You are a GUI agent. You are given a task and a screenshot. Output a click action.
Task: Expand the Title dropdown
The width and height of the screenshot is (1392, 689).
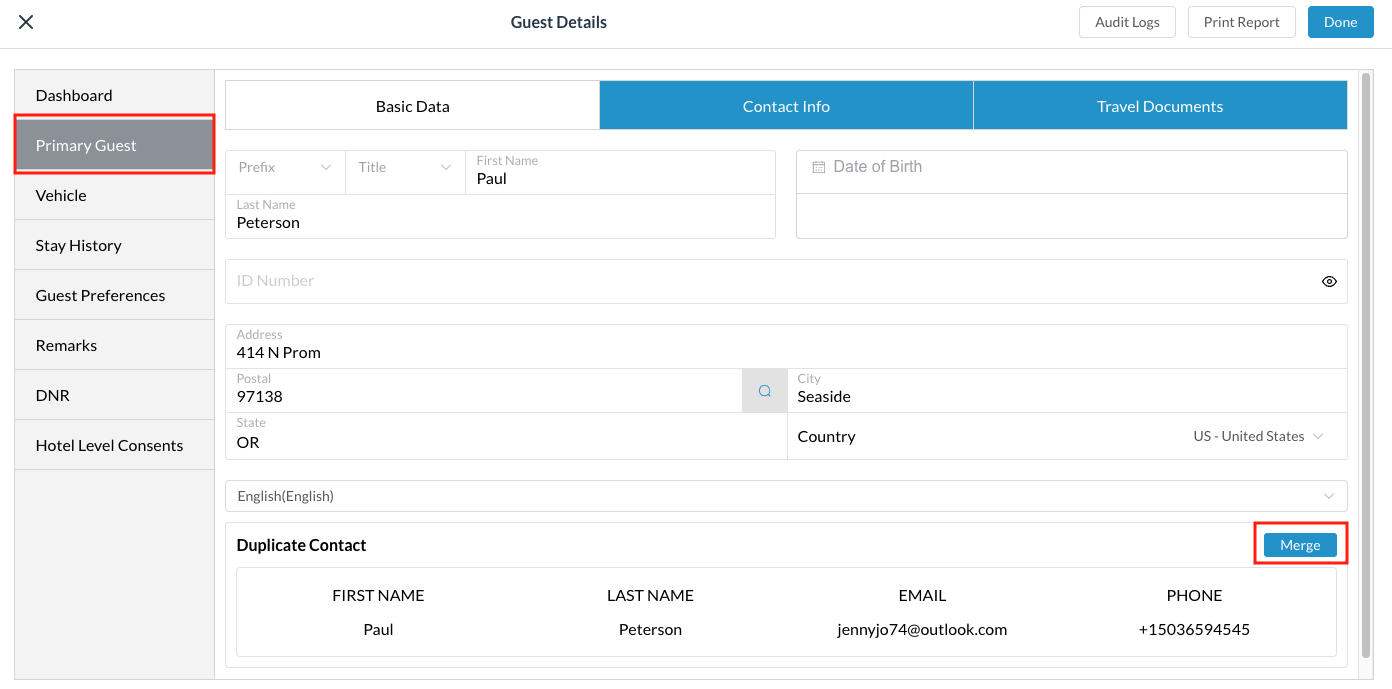[x=405, y=167]
